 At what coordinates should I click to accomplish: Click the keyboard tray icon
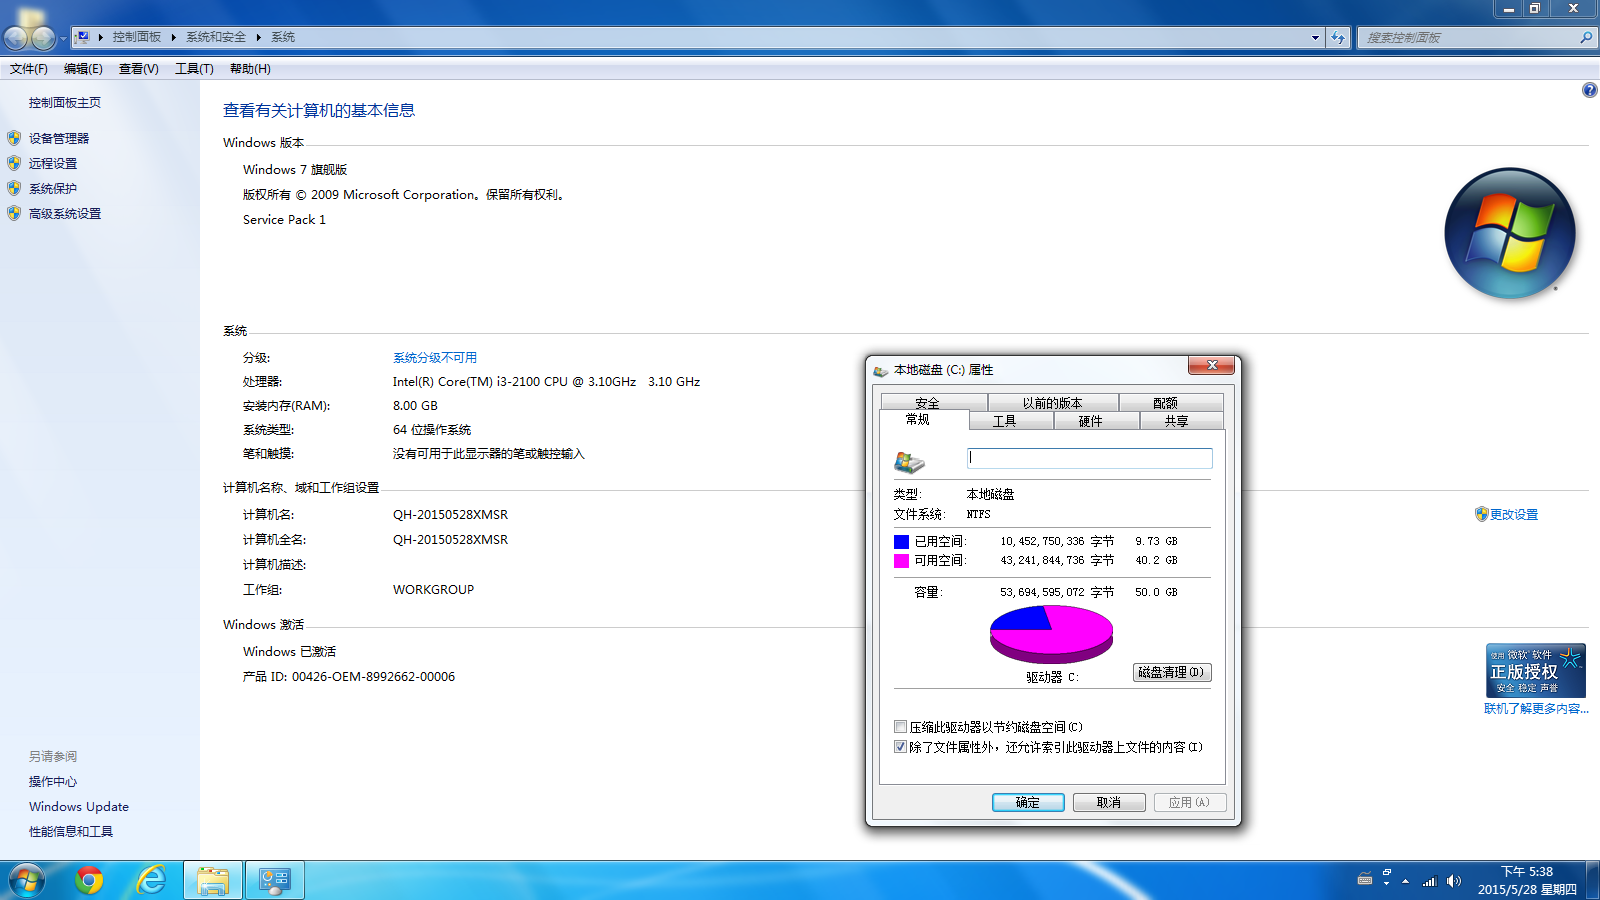tap(1365, 880)
